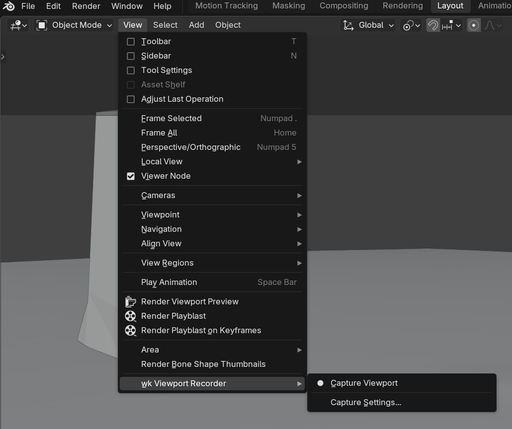Image resolution: width=512 pixels, height=429 pixels.
Task: Open Capture Settings...
Action: pyautogui.click(x=402, y=402)
